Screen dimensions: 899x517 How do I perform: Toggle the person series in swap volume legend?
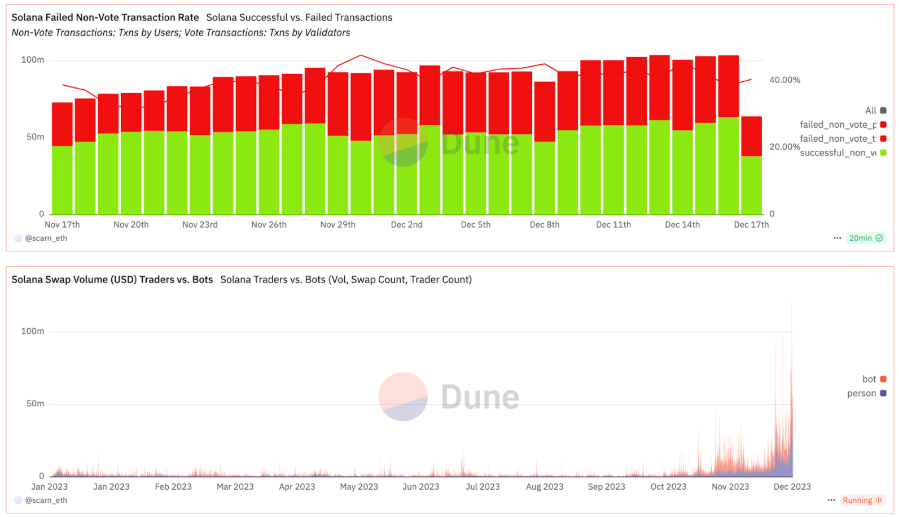click(x=866, y=393)
